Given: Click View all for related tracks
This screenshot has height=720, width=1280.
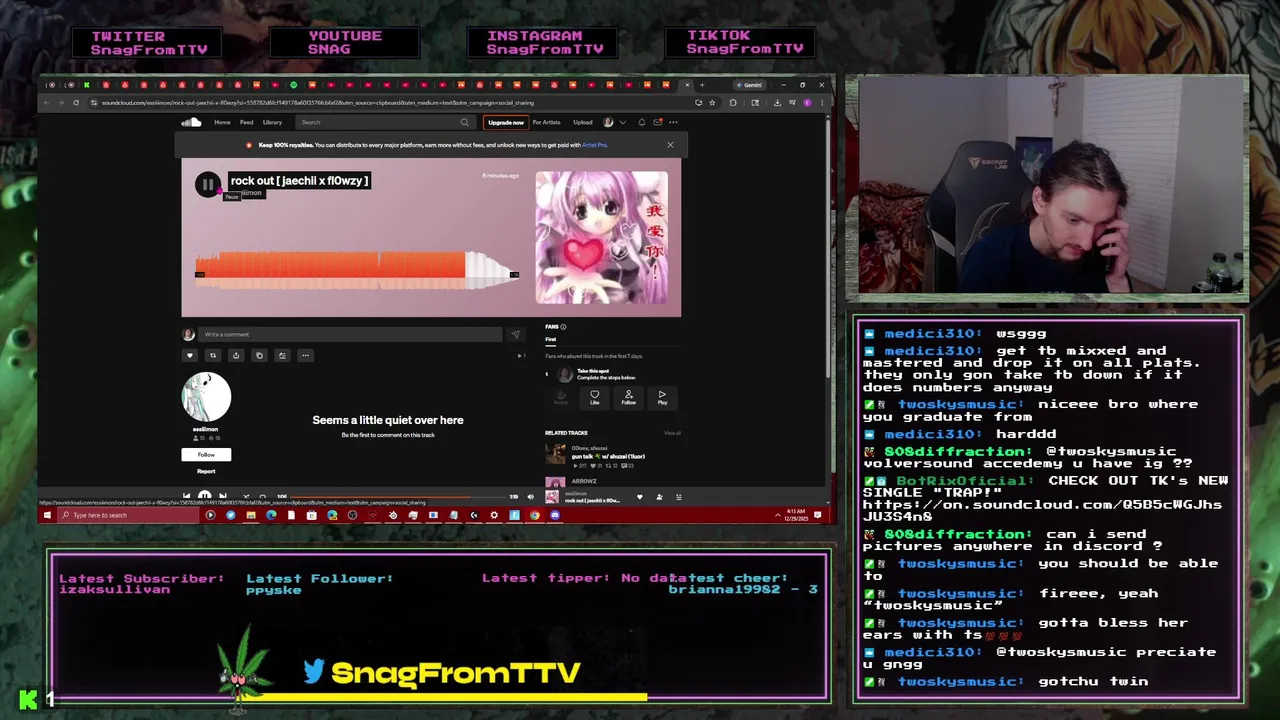Looking at the screenshot, I should [x=672, y=433].
